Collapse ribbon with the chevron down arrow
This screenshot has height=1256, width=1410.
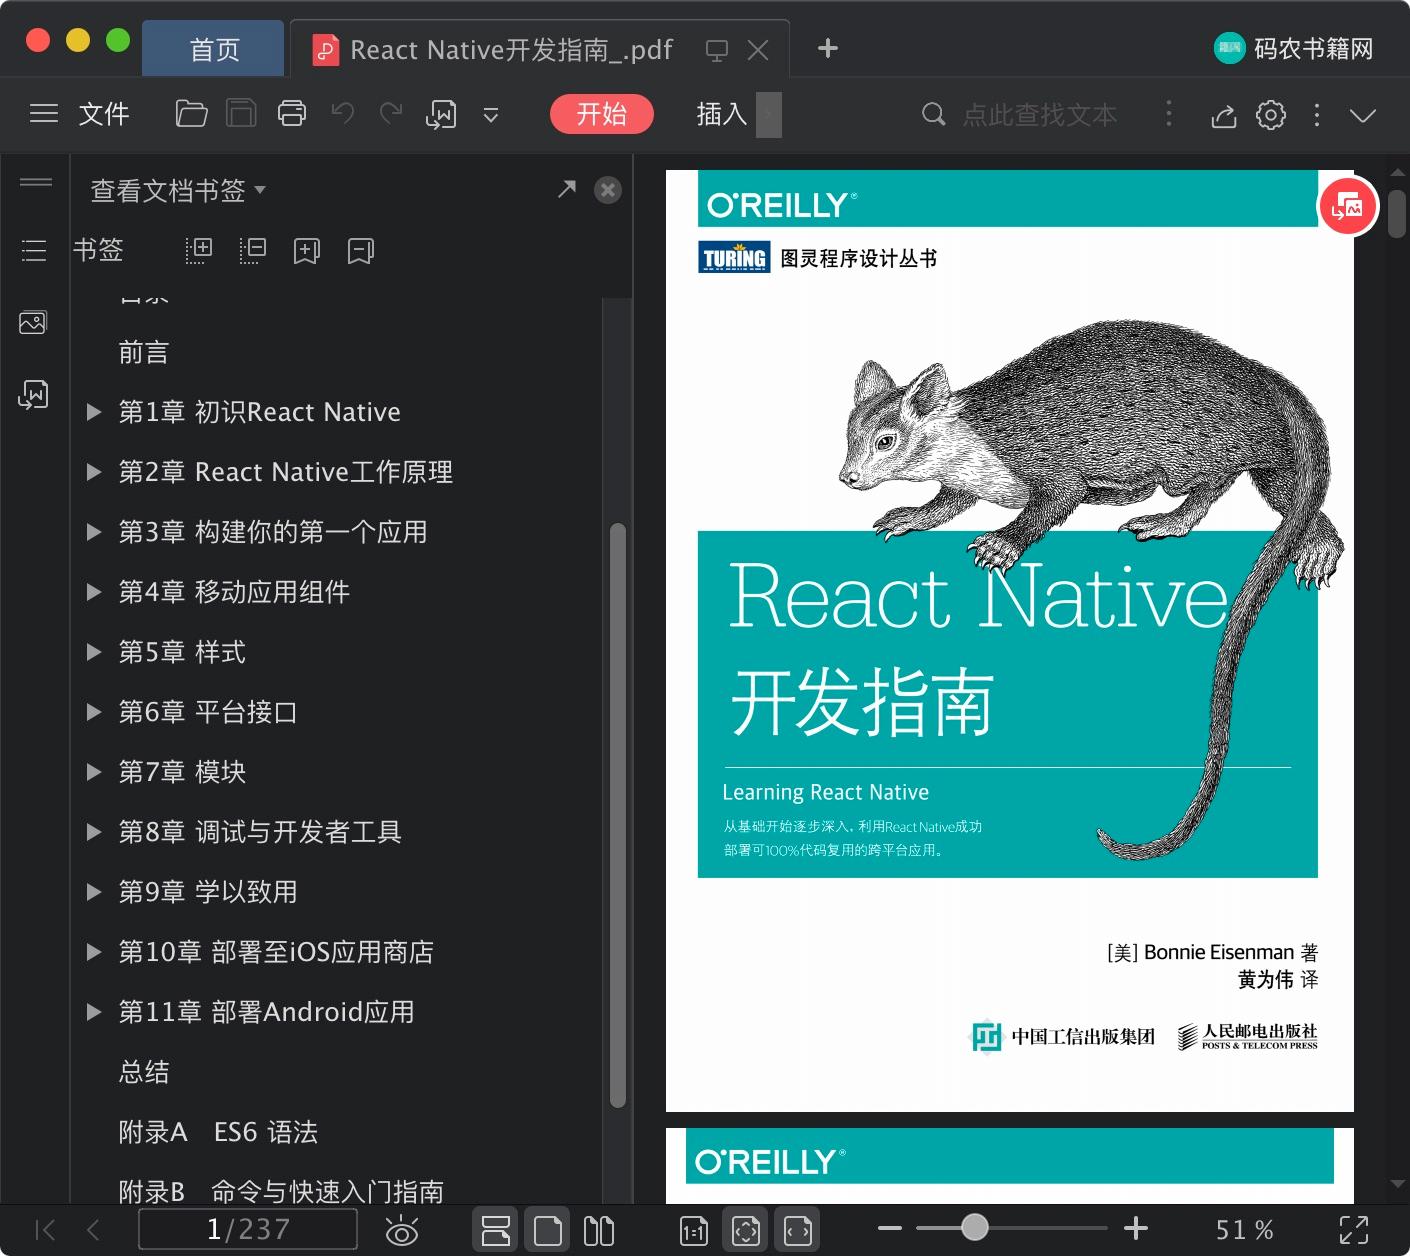click(x=1363, y=115)
